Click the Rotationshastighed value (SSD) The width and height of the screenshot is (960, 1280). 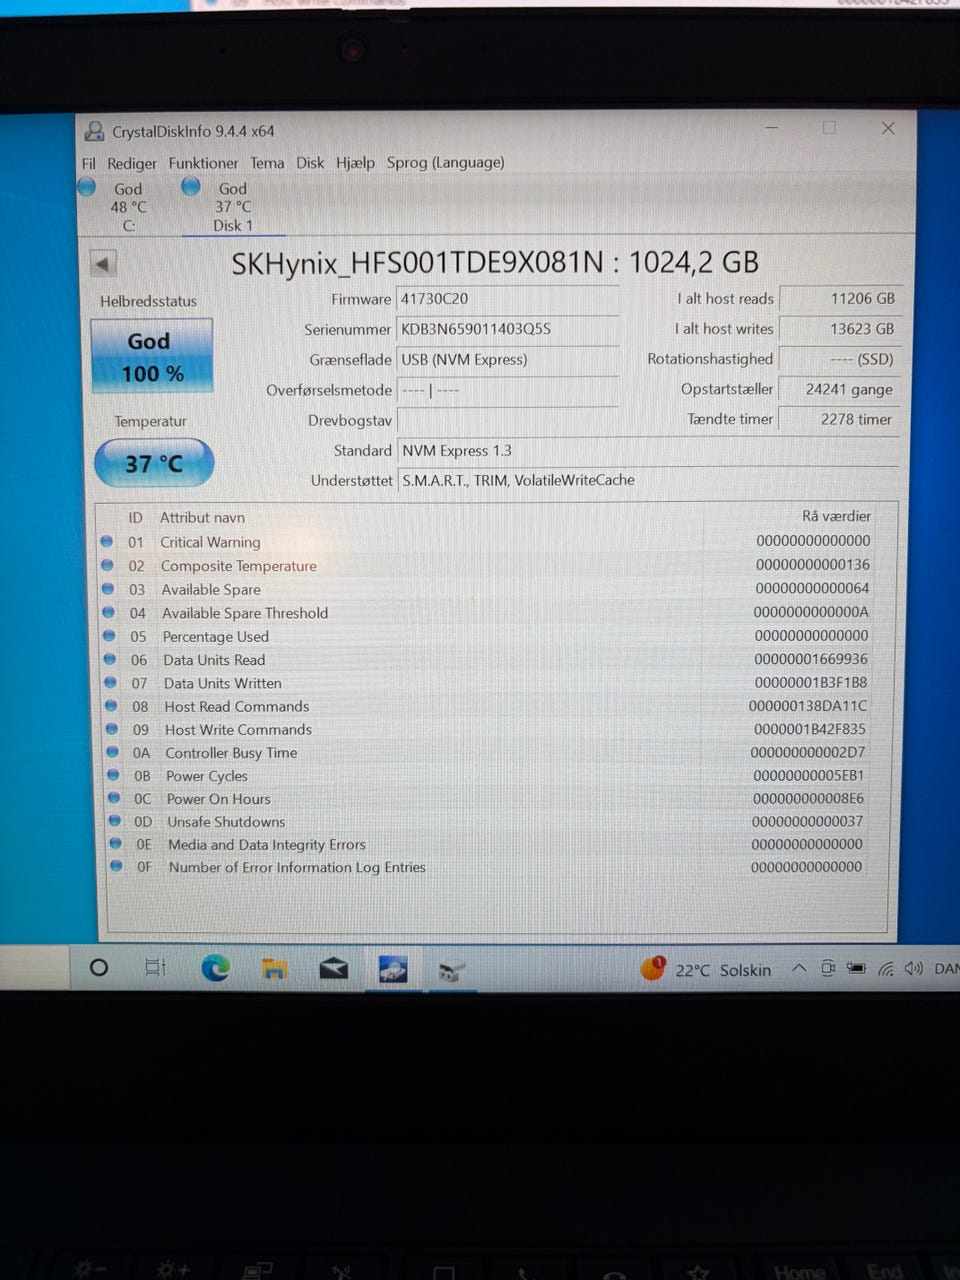click(x=840, y=358)
